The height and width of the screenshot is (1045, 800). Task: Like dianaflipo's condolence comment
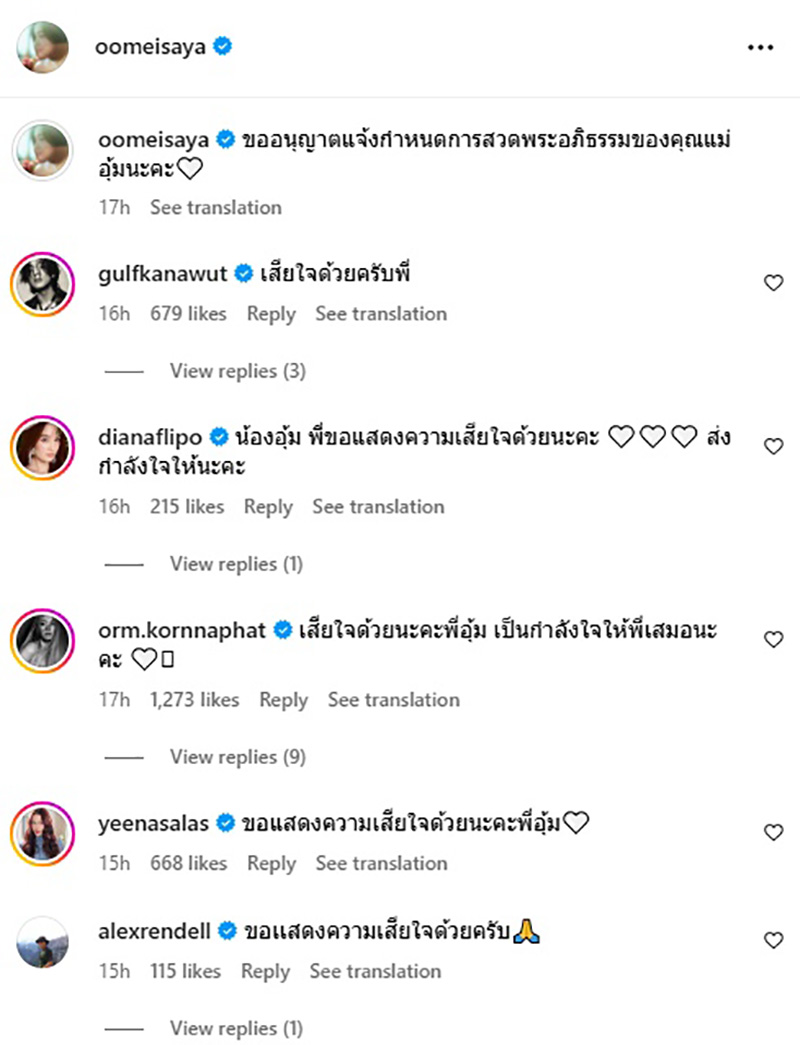pyautogui.click(x=773, y=448)
